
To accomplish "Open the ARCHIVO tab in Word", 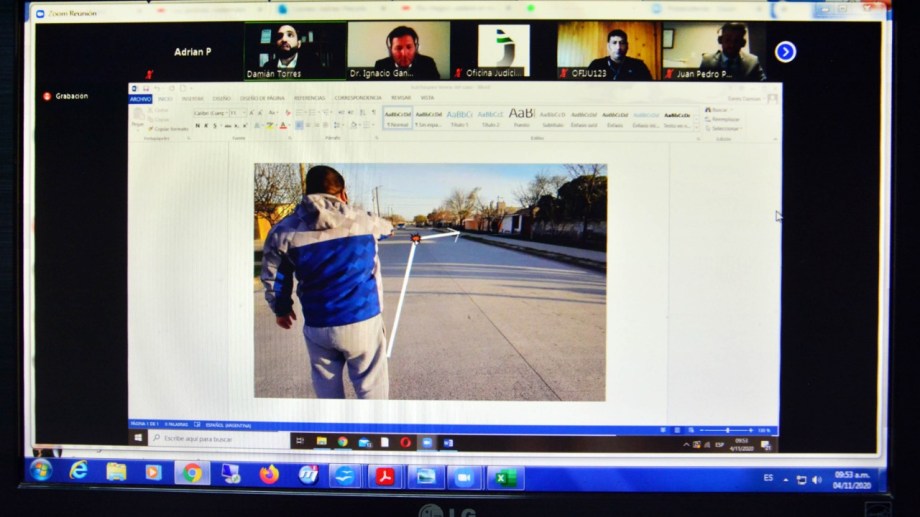I will (x=140, y=99).
